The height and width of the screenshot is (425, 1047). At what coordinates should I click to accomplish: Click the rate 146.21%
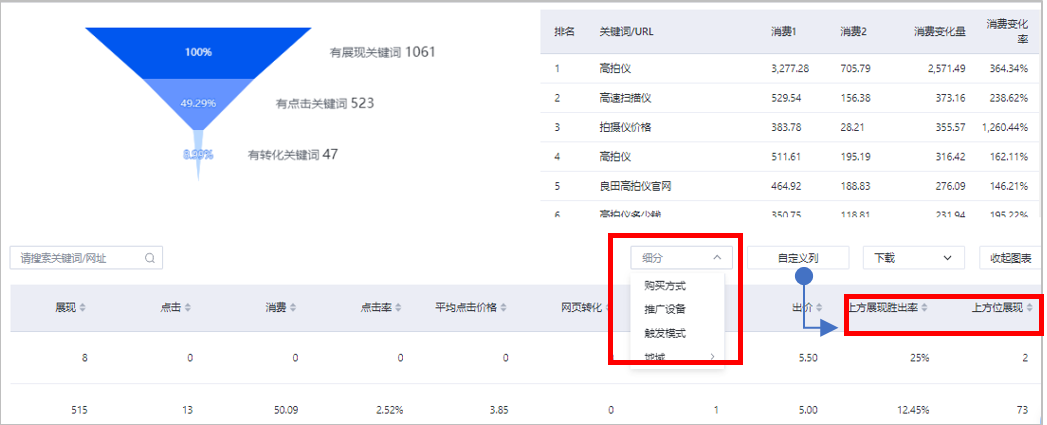click(1010, 186)
